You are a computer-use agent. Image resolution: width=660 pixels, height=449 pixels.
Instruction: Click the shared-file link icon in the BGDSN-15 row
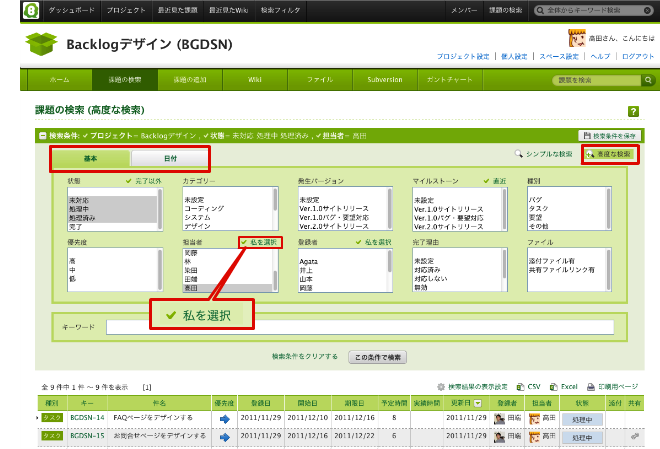(634, 436)
